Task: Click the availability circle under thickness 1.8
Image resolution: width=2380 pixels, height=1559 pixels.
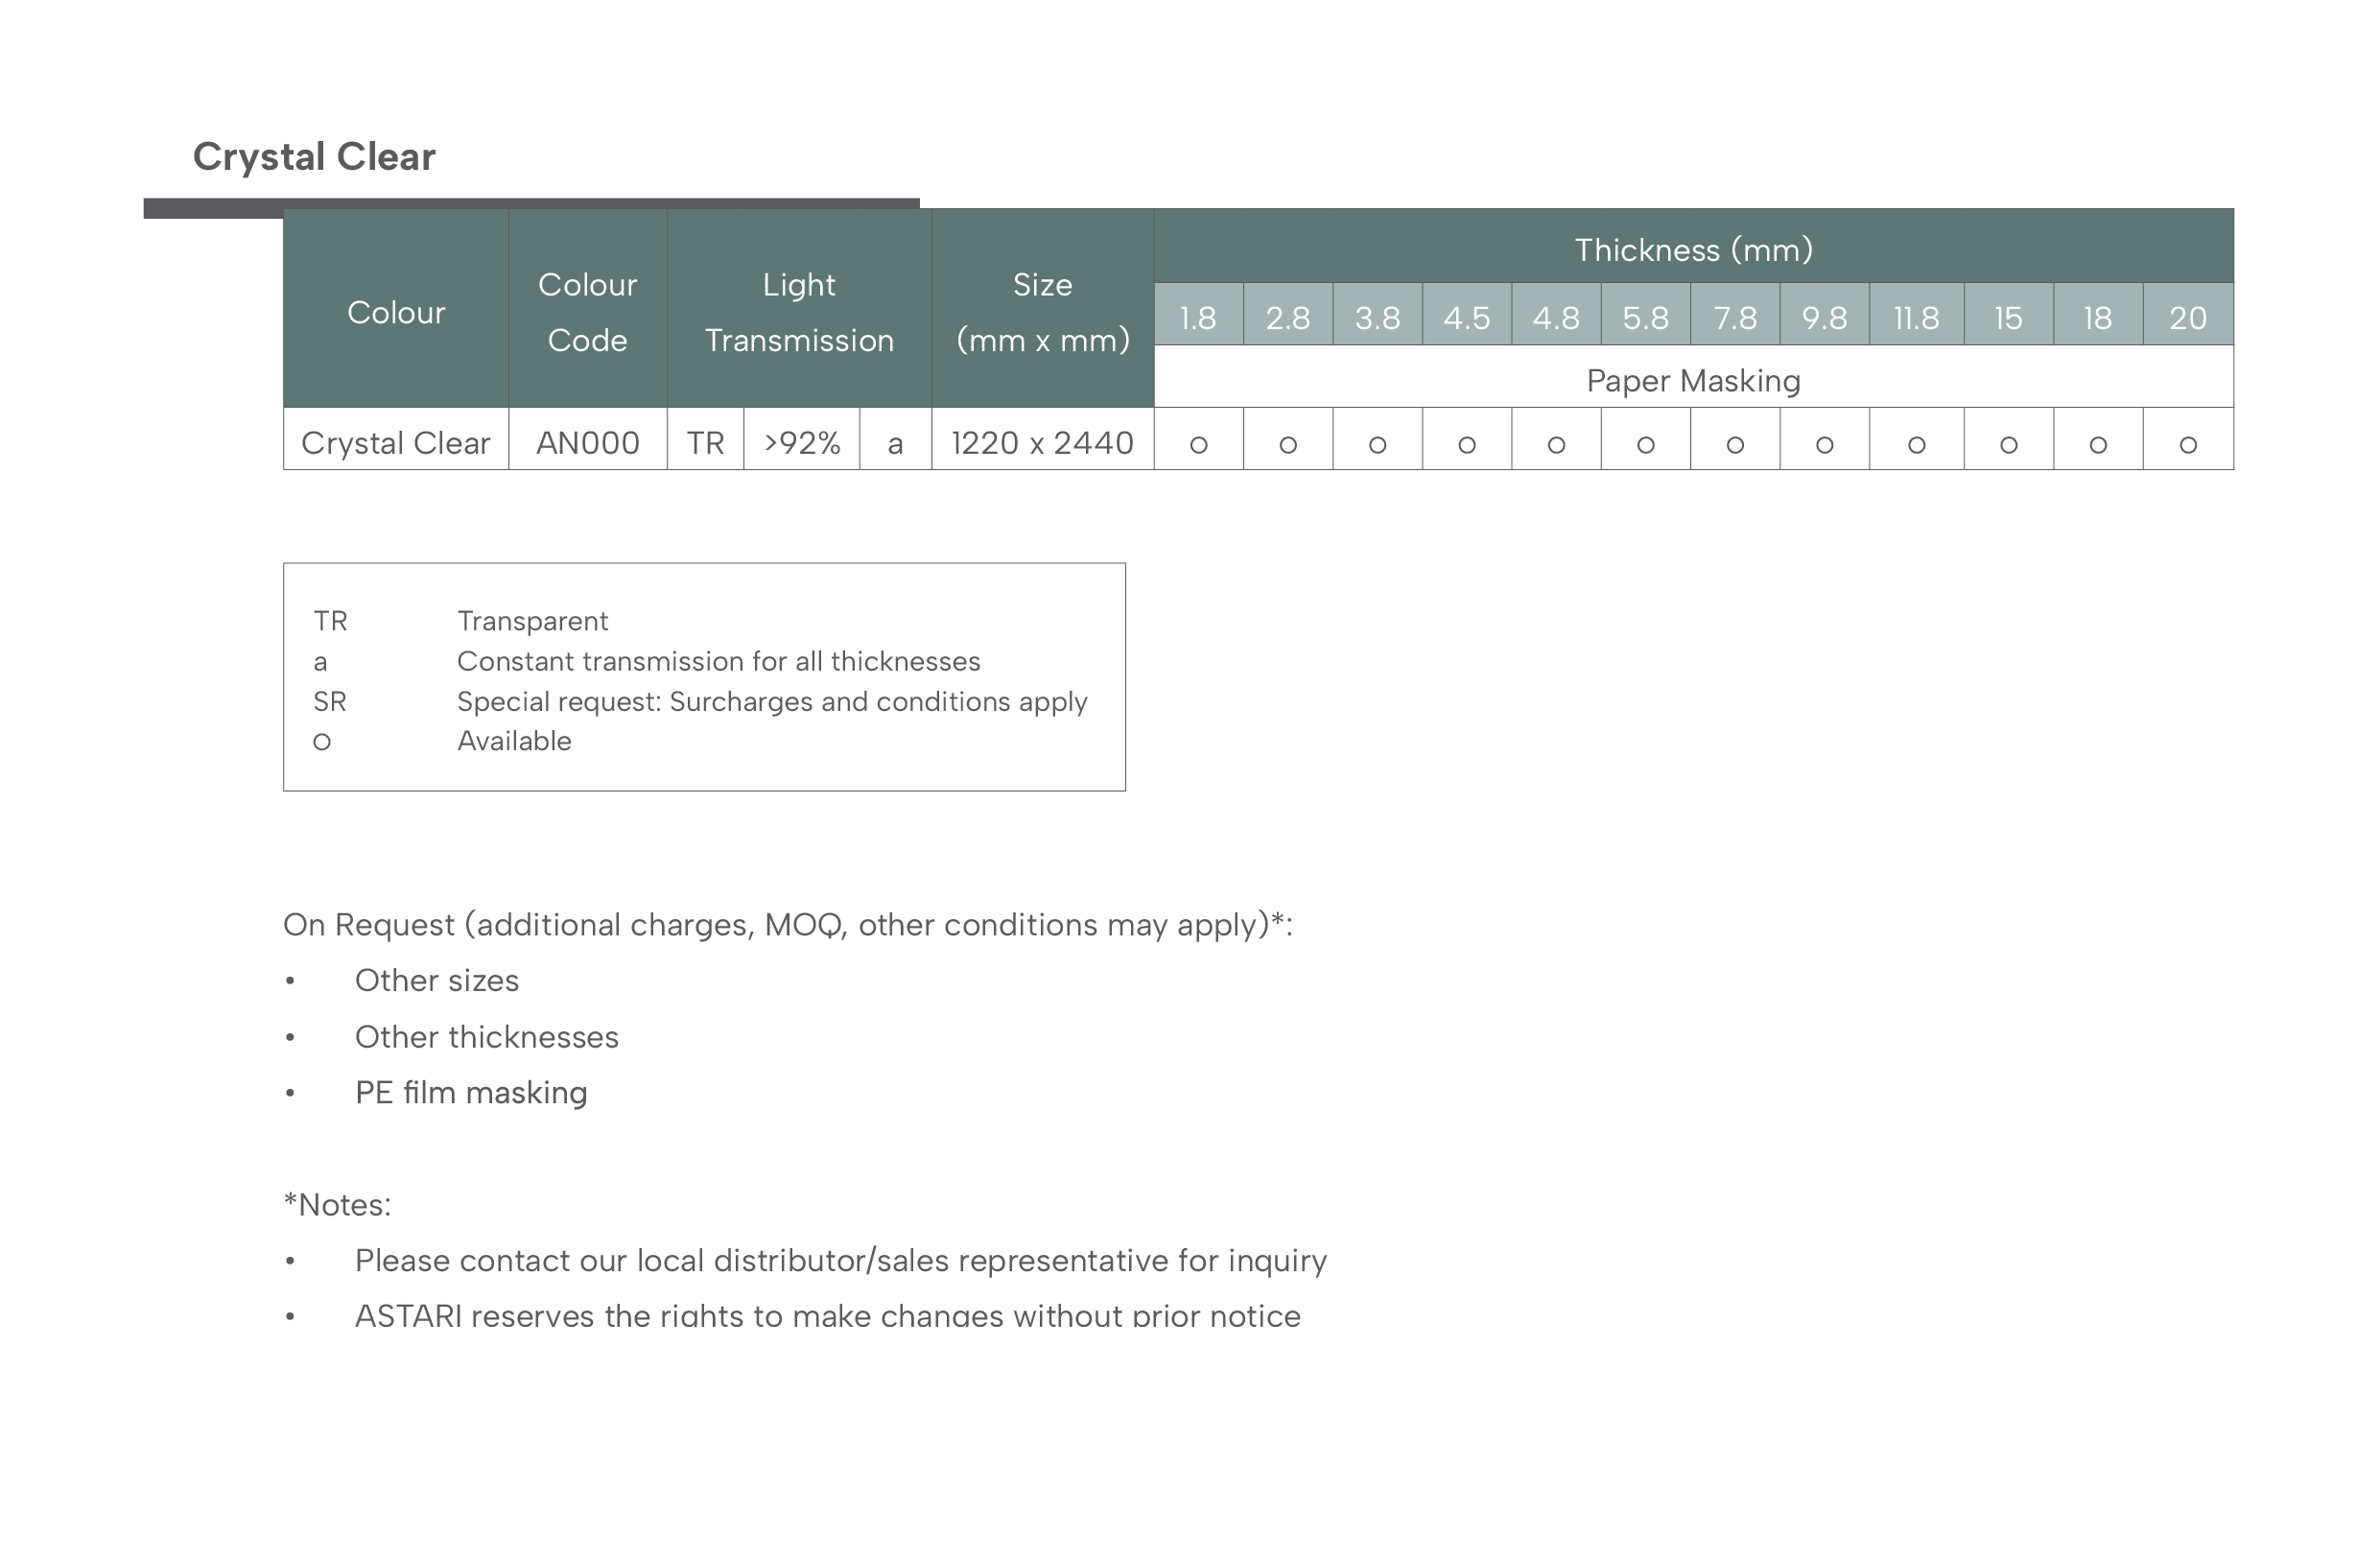Action: (x=1198, y=445)
